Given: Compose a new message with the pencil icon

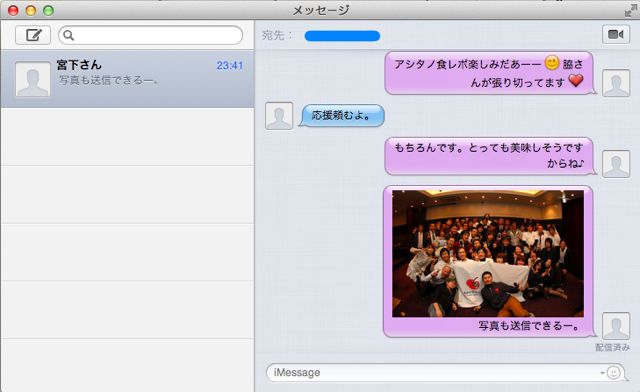Looking at the screenshot, I should (33, 35).
